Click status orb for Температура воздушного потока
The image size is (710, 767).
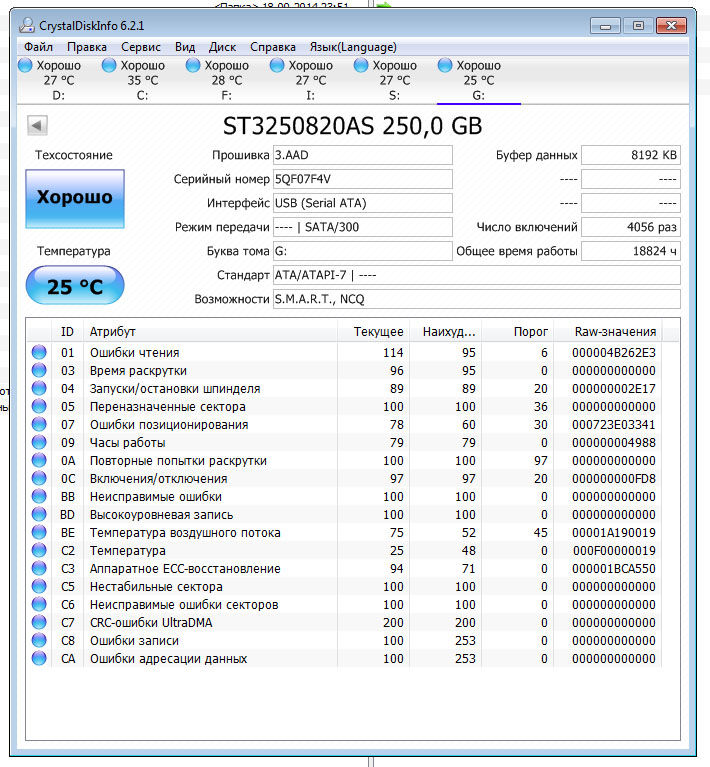click(39, 532)
